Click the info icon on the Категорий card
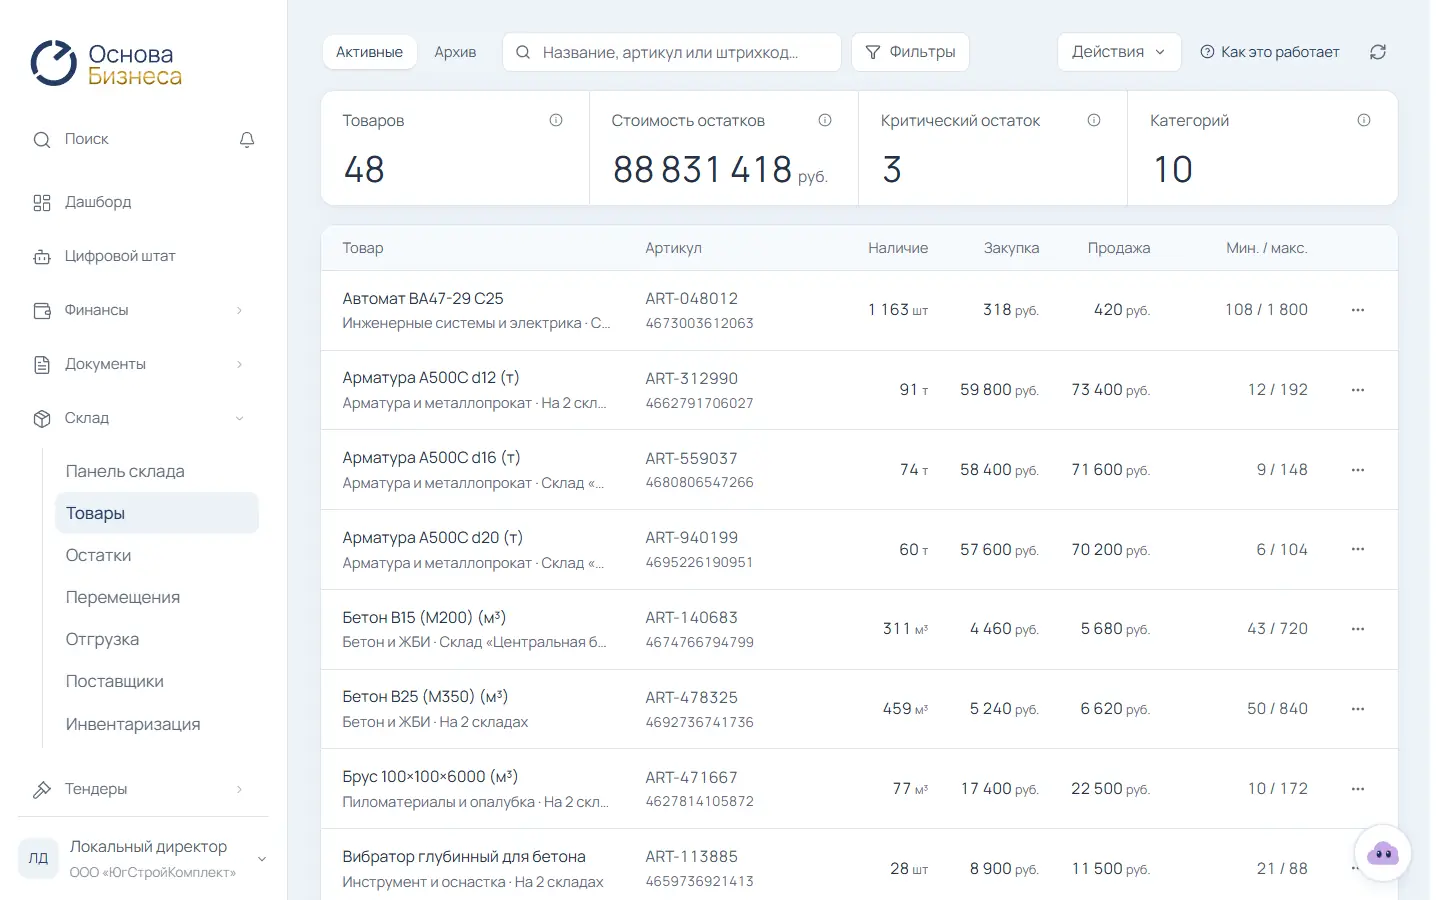The width and height of the screenshot is (1440, 900). (1364, 120)
